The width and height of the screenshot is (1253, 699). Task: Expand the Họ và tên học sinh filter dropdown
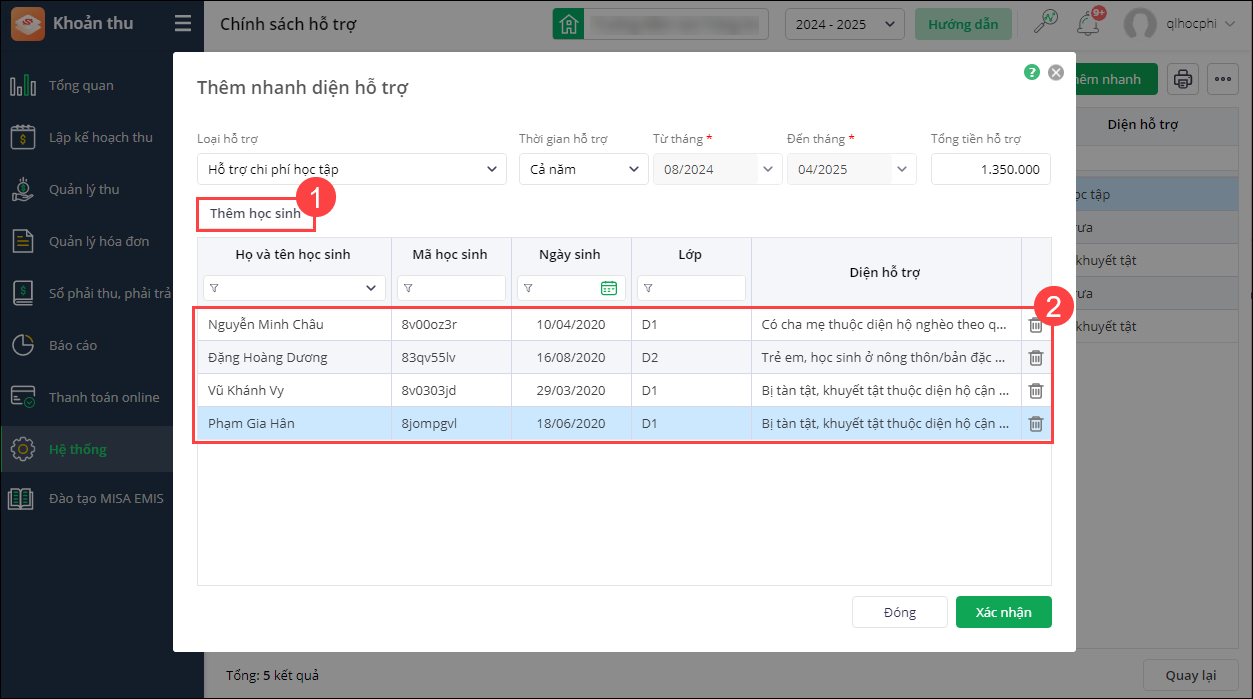(373, 288)
